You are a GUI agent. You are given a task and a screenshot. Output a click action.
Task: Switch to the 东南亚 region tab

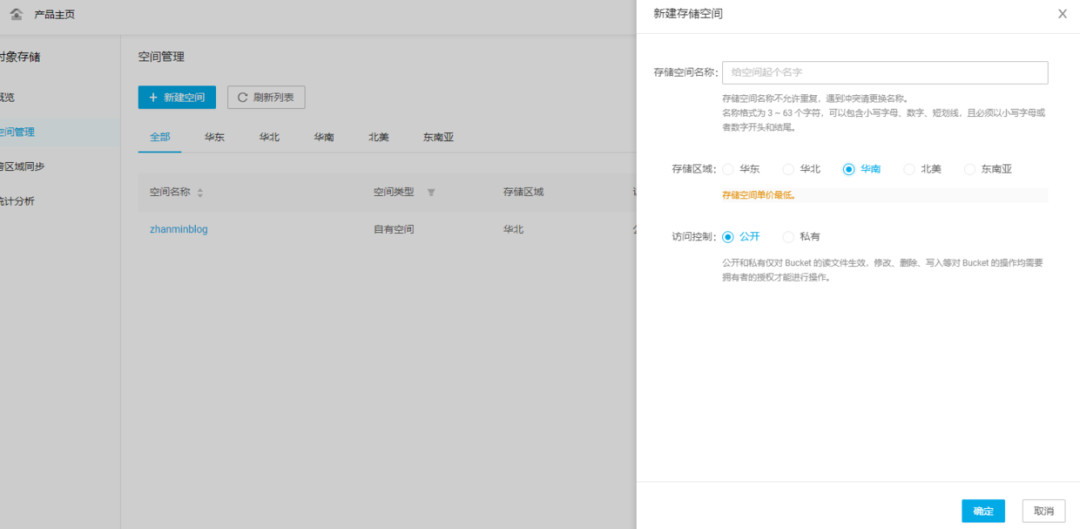coord(439,137)
